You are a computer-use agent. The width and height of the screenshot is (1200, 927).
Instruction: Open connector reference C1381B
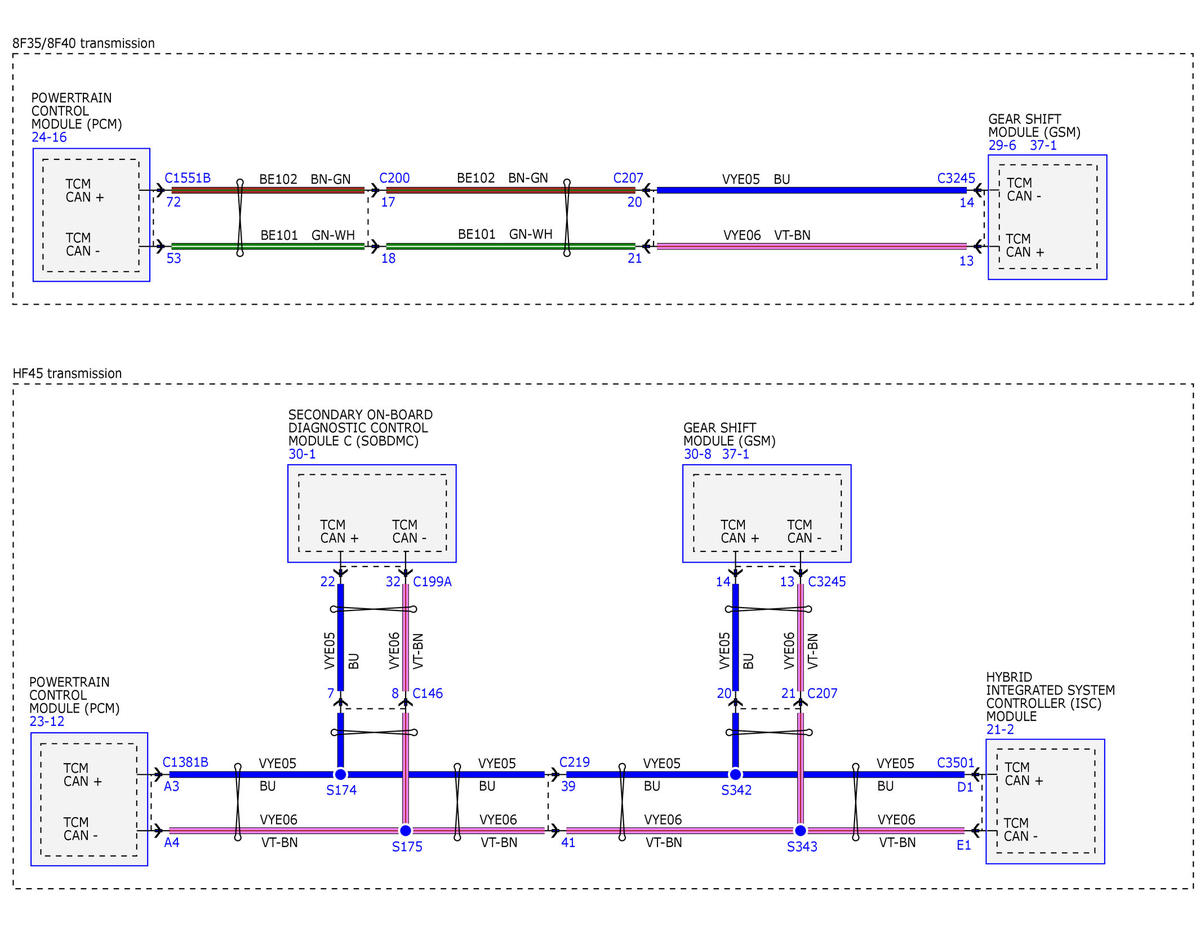pos(186,762)
